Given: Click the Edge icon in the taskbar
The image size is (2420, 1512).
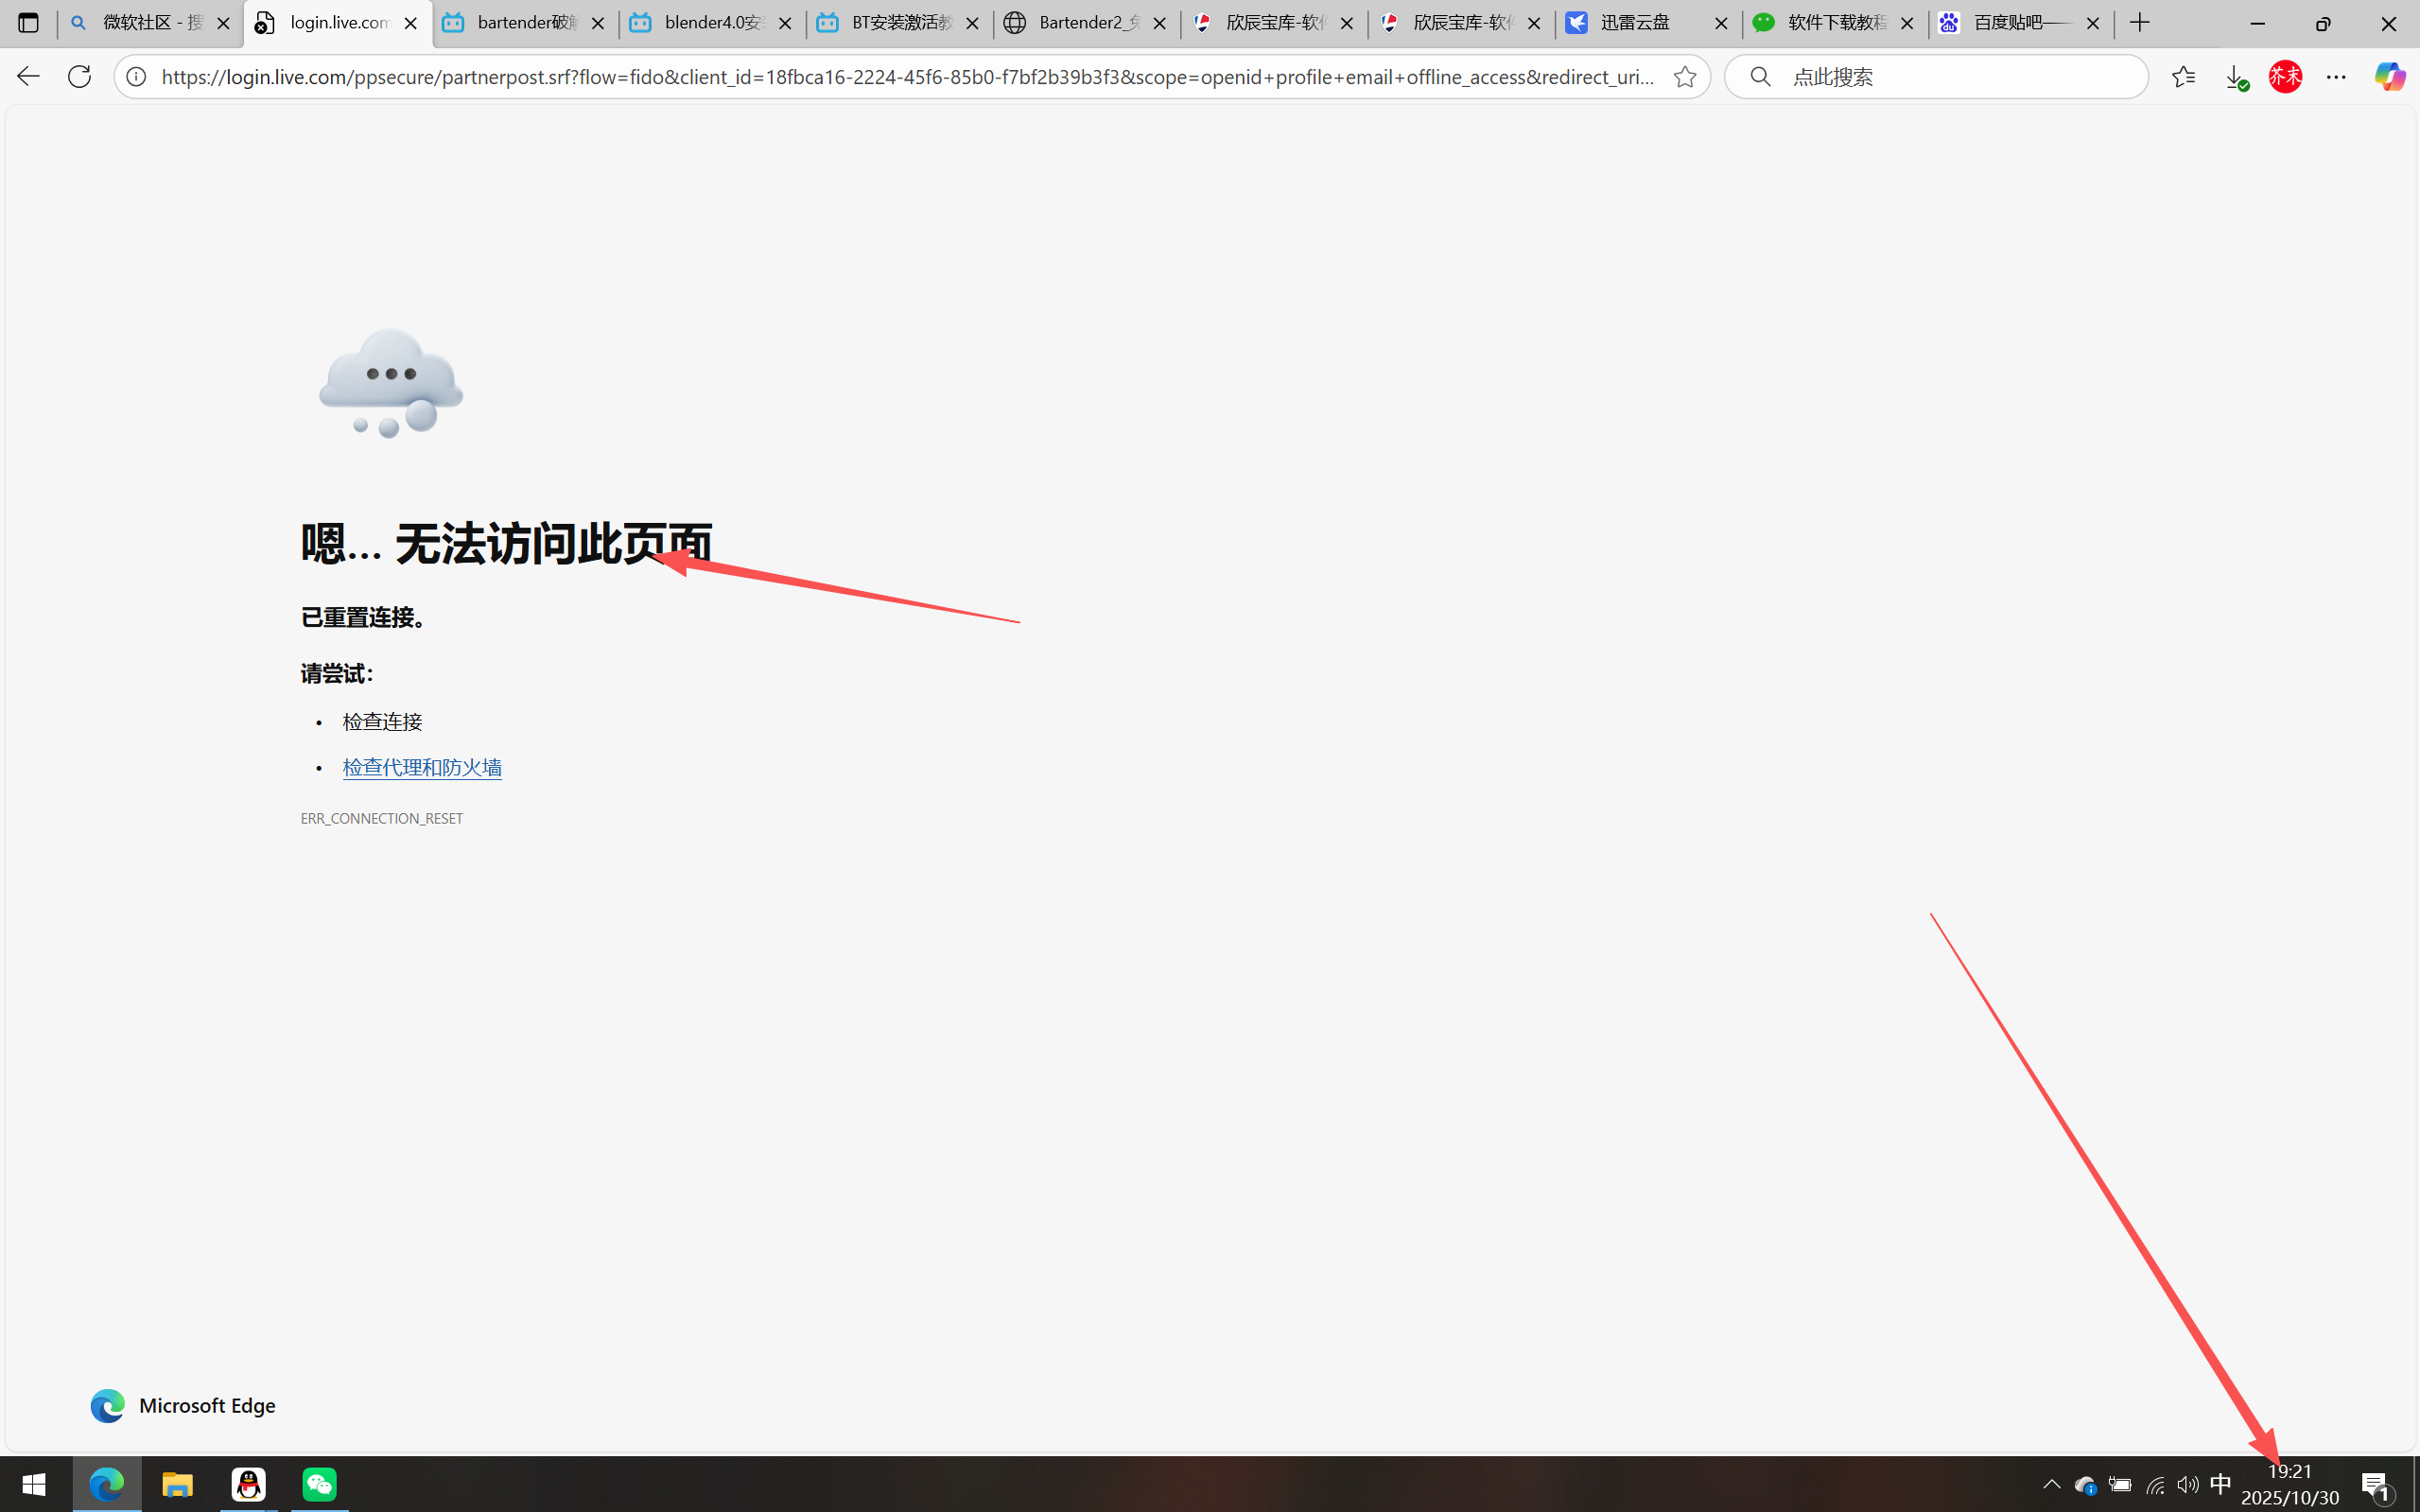Looking at the screenshot, I should coord(107,1484).
